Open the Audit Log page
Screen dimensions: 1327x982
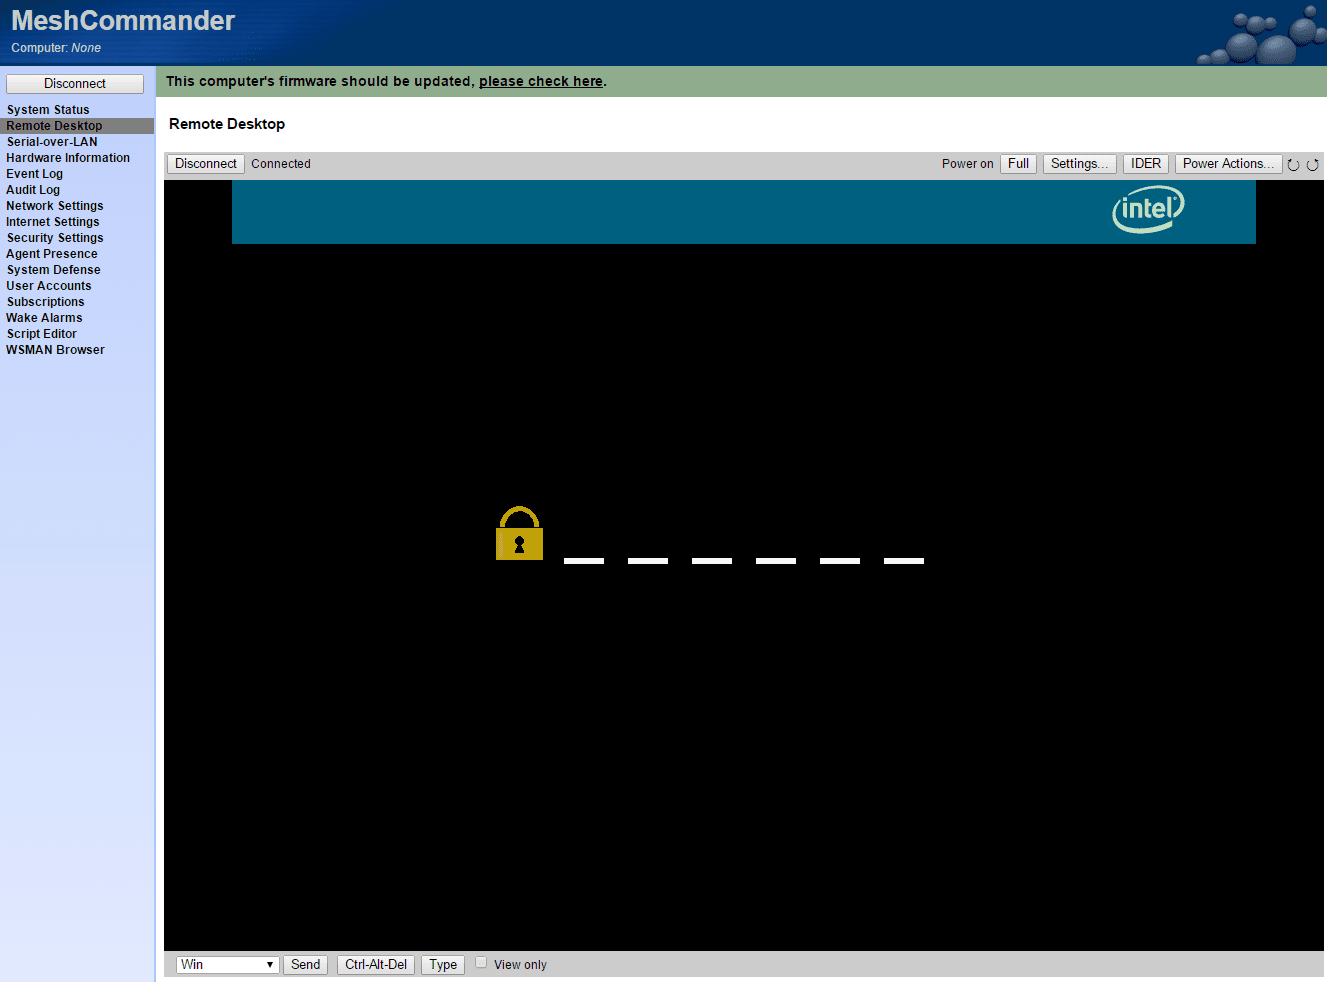pyautogui.click(x=33, y=190)
